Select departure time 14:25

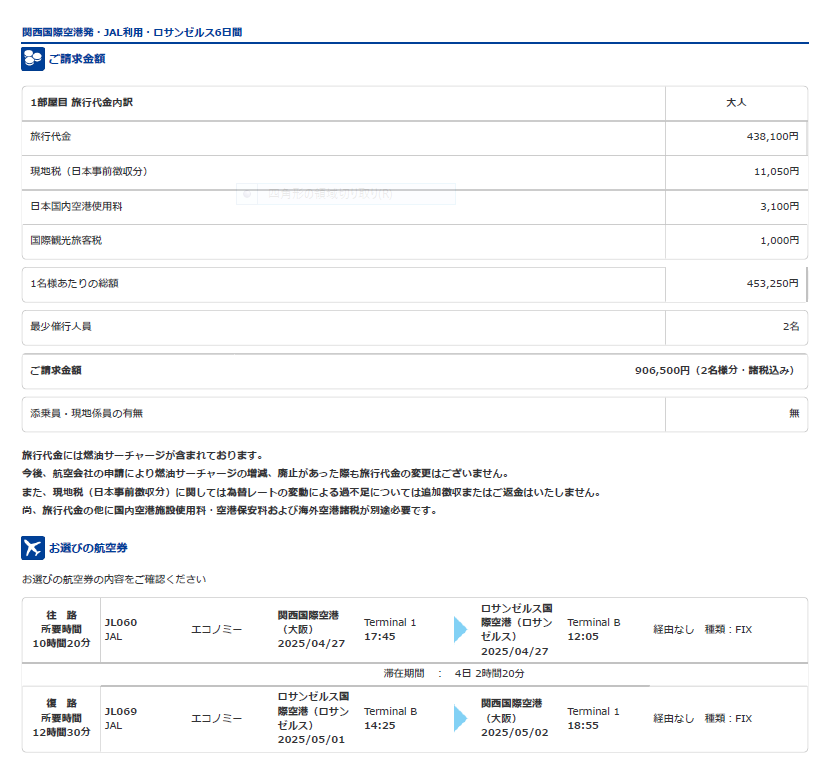tap(380, 726)
